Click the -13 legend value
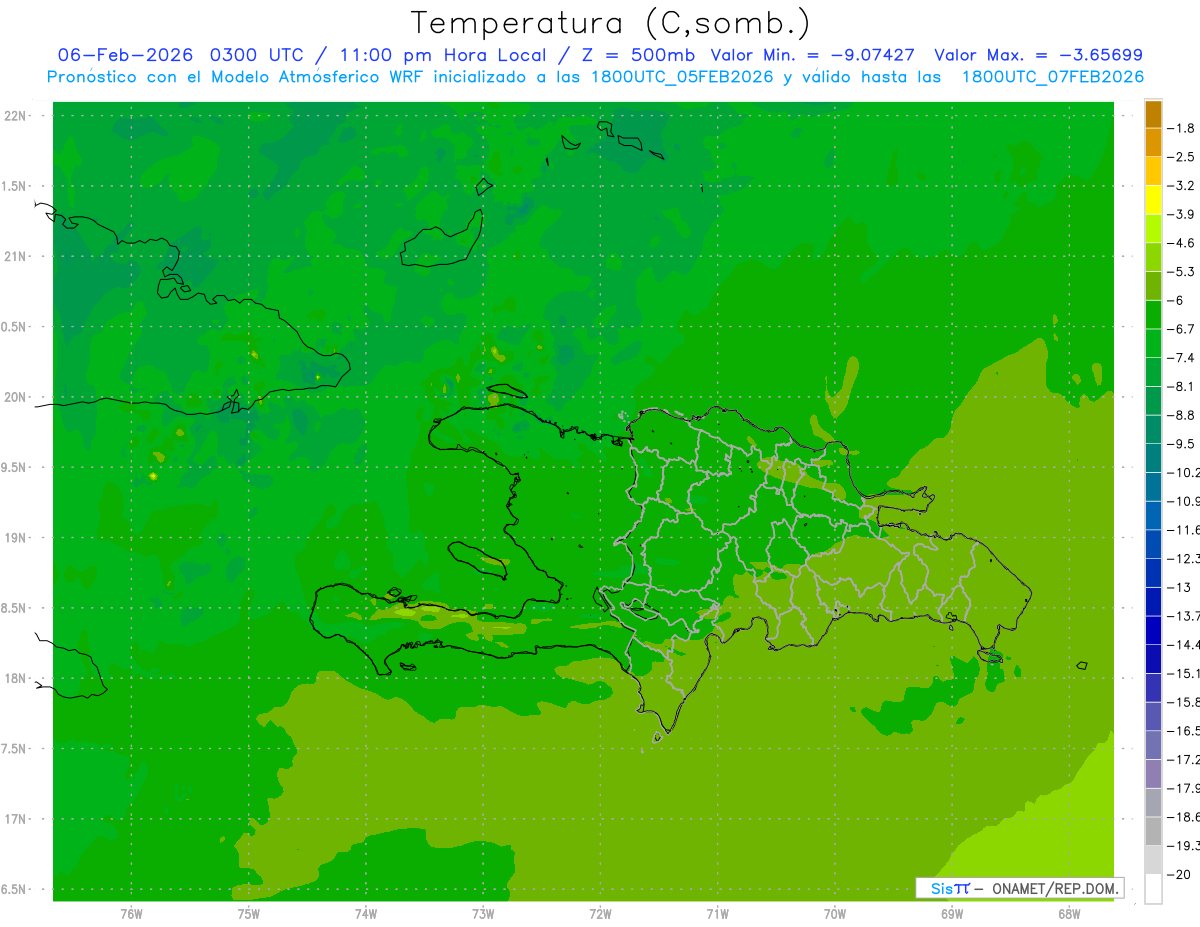Screen dimensions: 1200x927 pyautogui.click(x=1179, y=587)
